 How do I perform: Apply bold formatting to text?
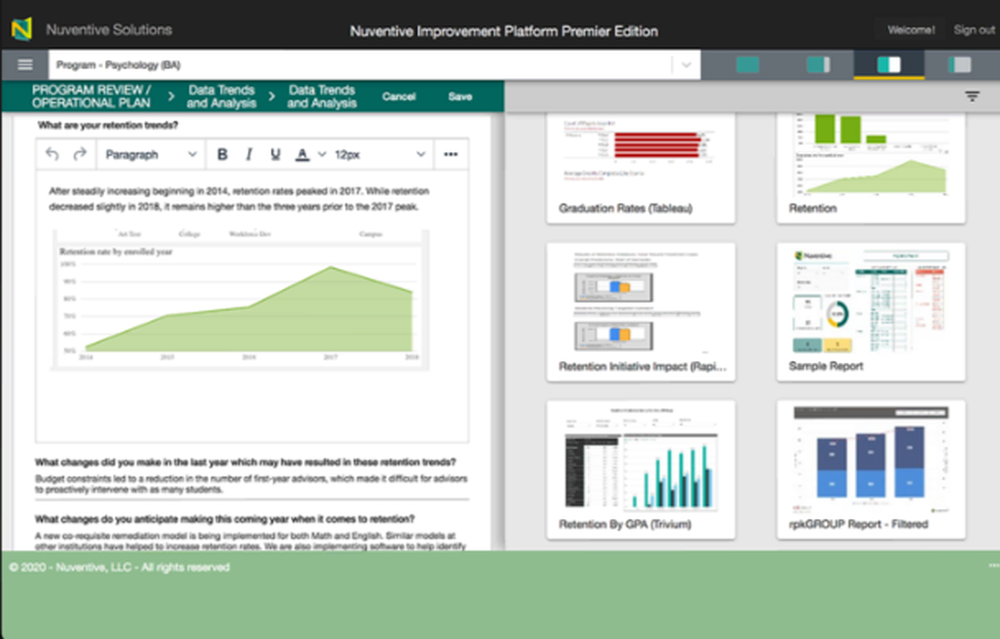point(221,154)
